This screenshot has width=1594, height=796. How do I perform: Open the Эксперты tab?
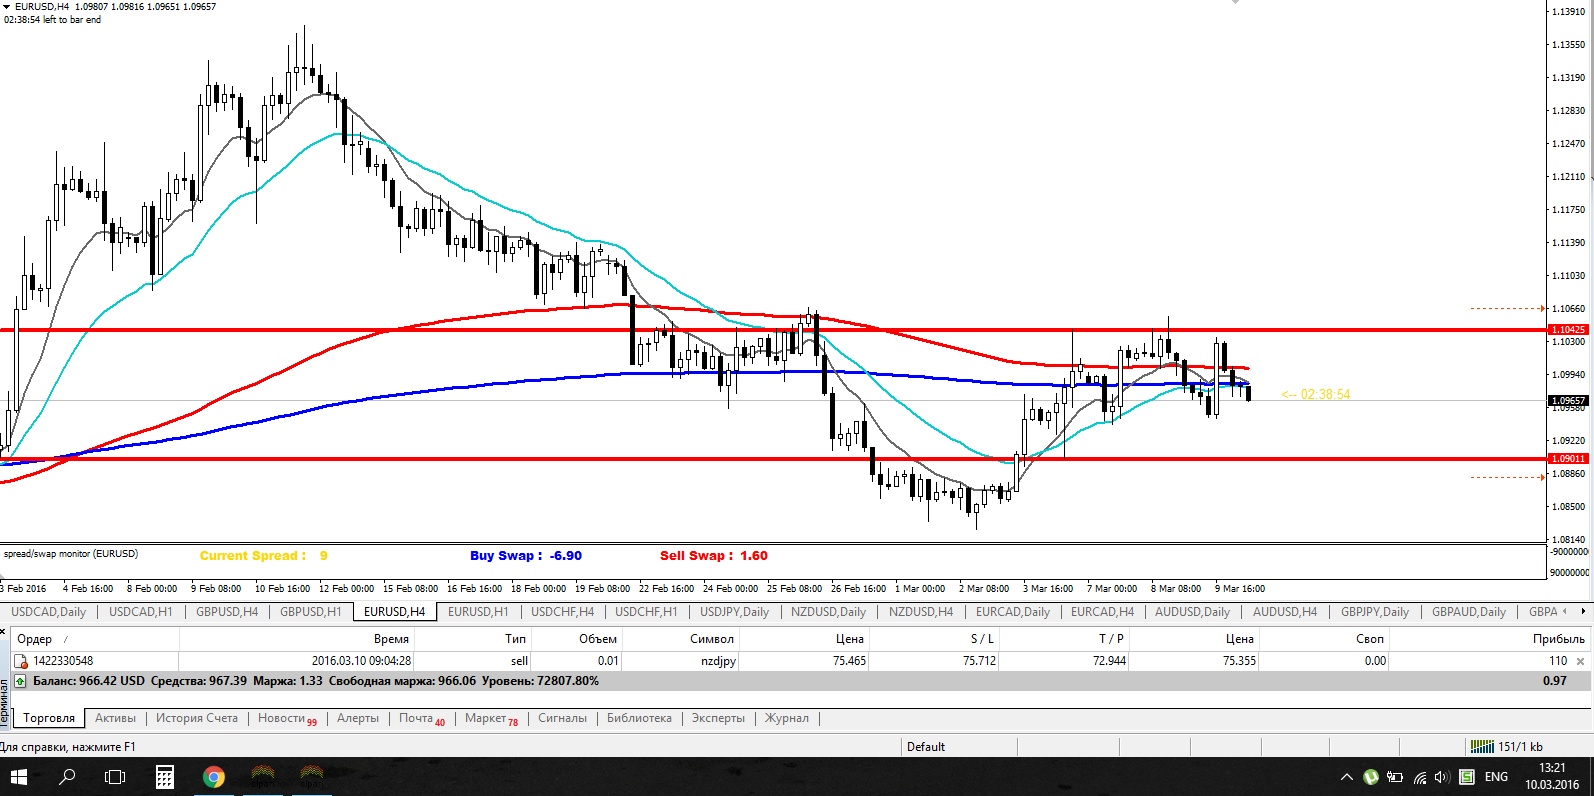tap(718, 718)
